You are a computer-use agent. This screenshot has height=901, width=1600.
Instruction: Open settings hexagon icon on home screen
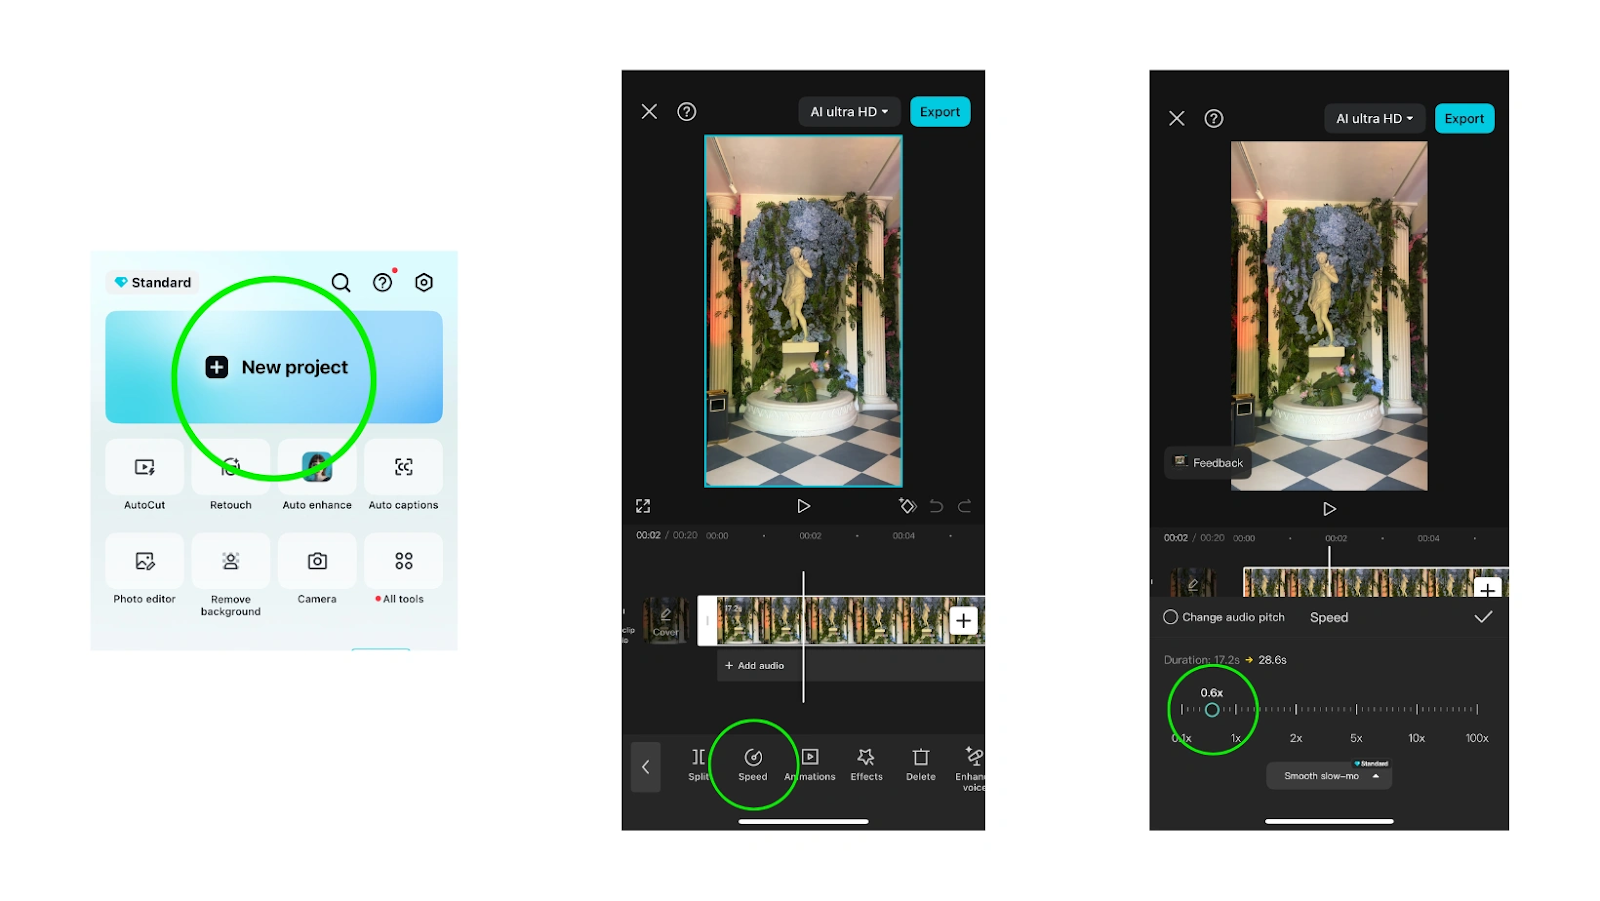coord(424,283)
